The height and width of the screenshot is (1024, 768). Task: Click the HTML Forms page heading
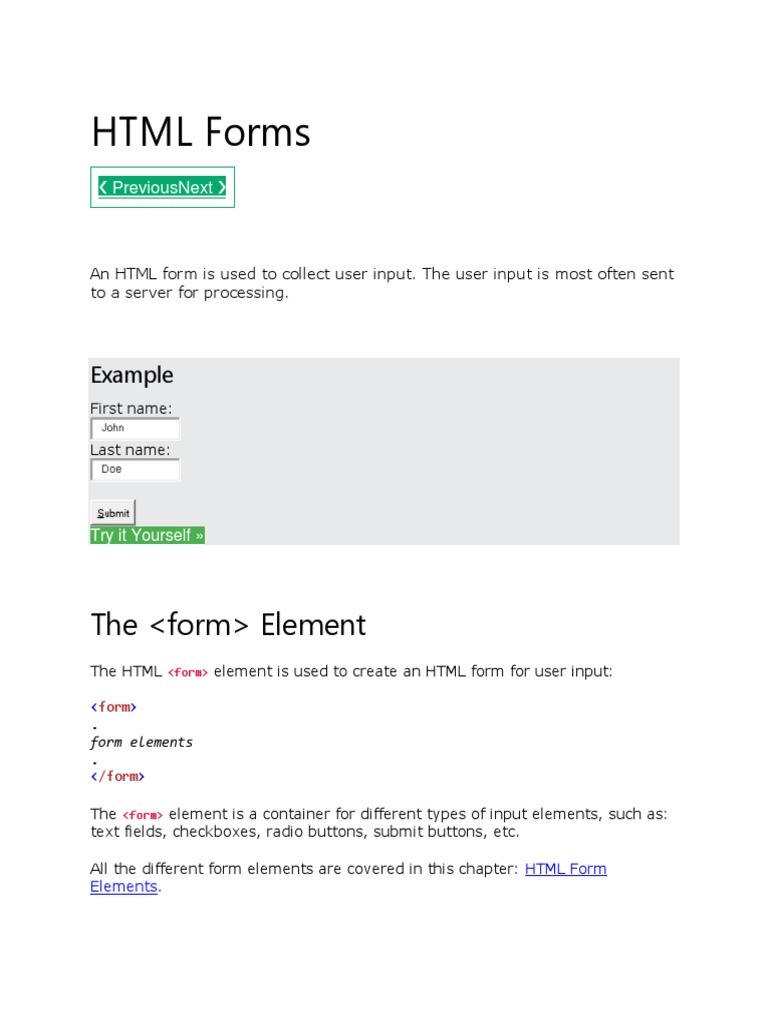click(x=201, y=133)
